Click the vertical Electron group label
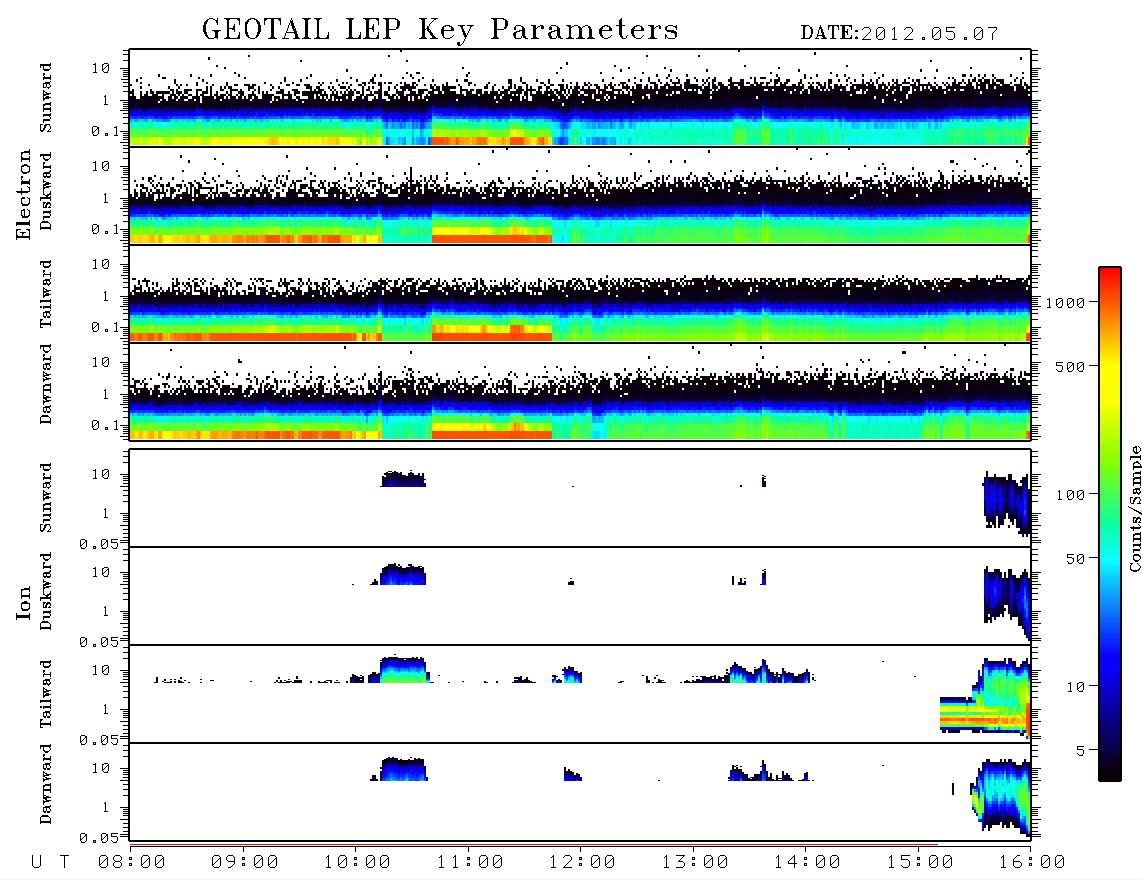This screenshot has width=1142, height=880. tap(23, 194)
